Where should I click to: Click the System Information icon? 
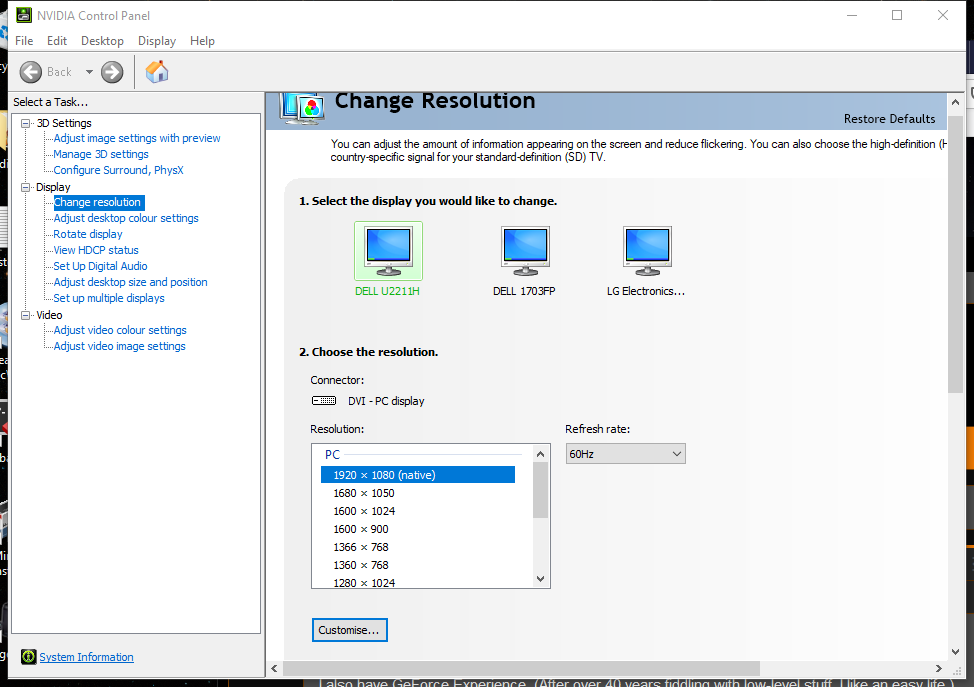coord(29,657)
